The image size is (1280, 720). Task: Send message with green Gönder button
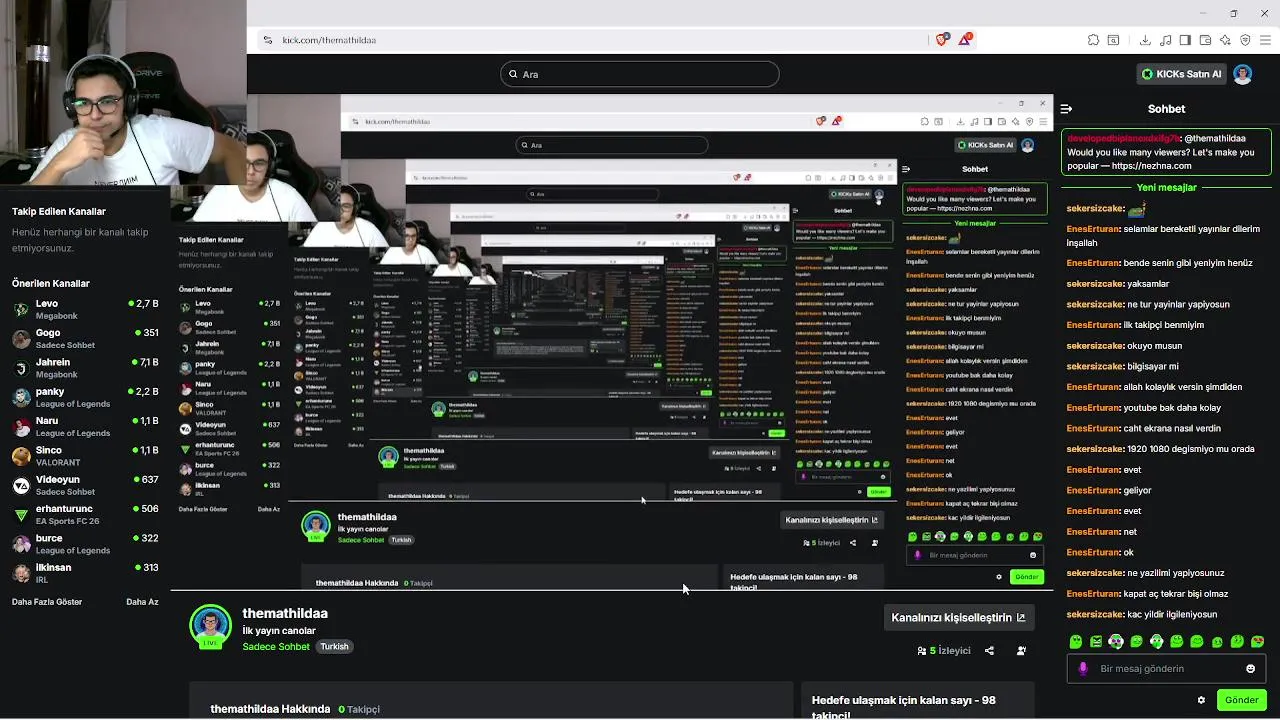pos(1242,700)
